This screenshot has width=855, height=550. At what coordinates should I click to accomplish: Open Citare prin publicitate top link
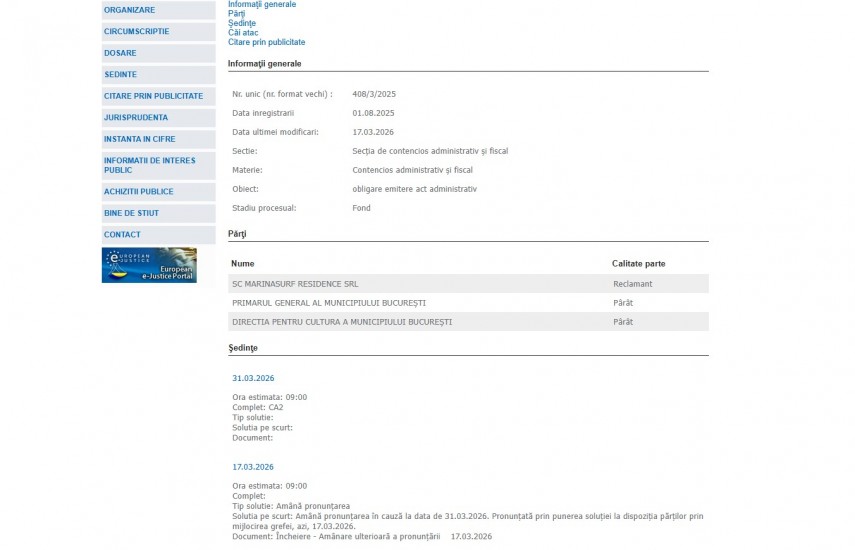[267, 42]
